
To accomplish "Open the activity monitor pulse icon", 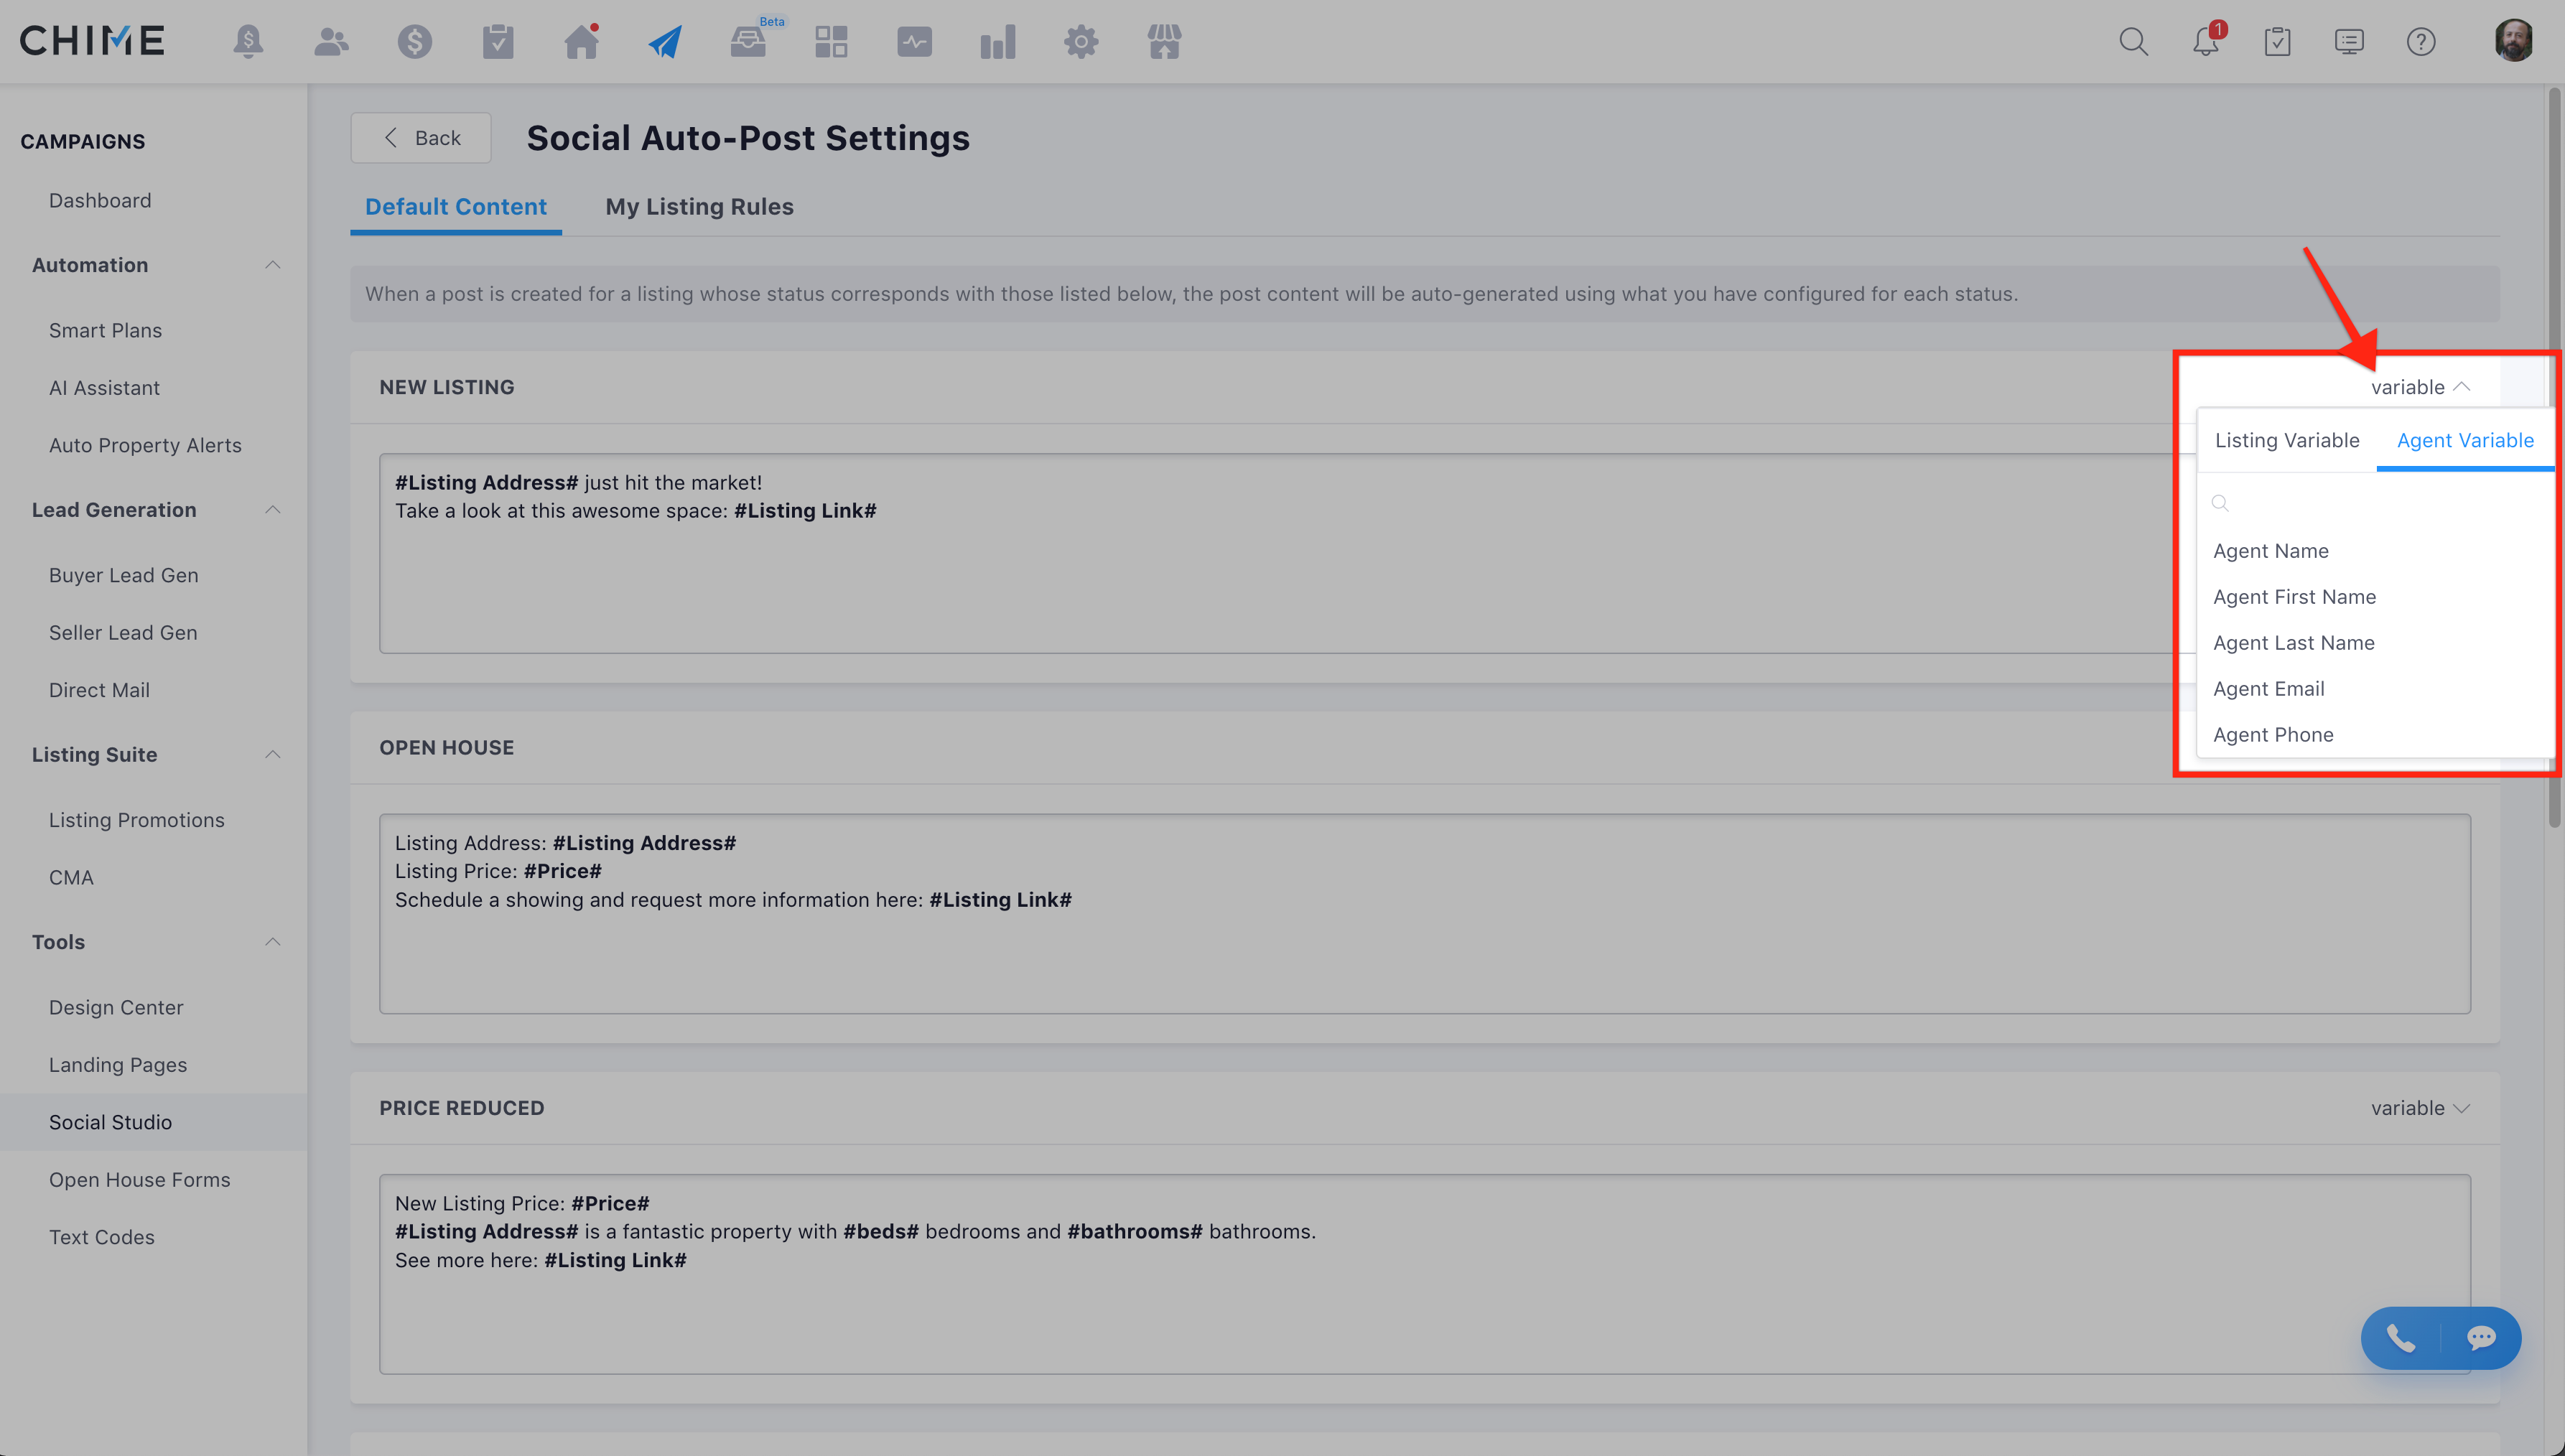I will coord(914,42).
